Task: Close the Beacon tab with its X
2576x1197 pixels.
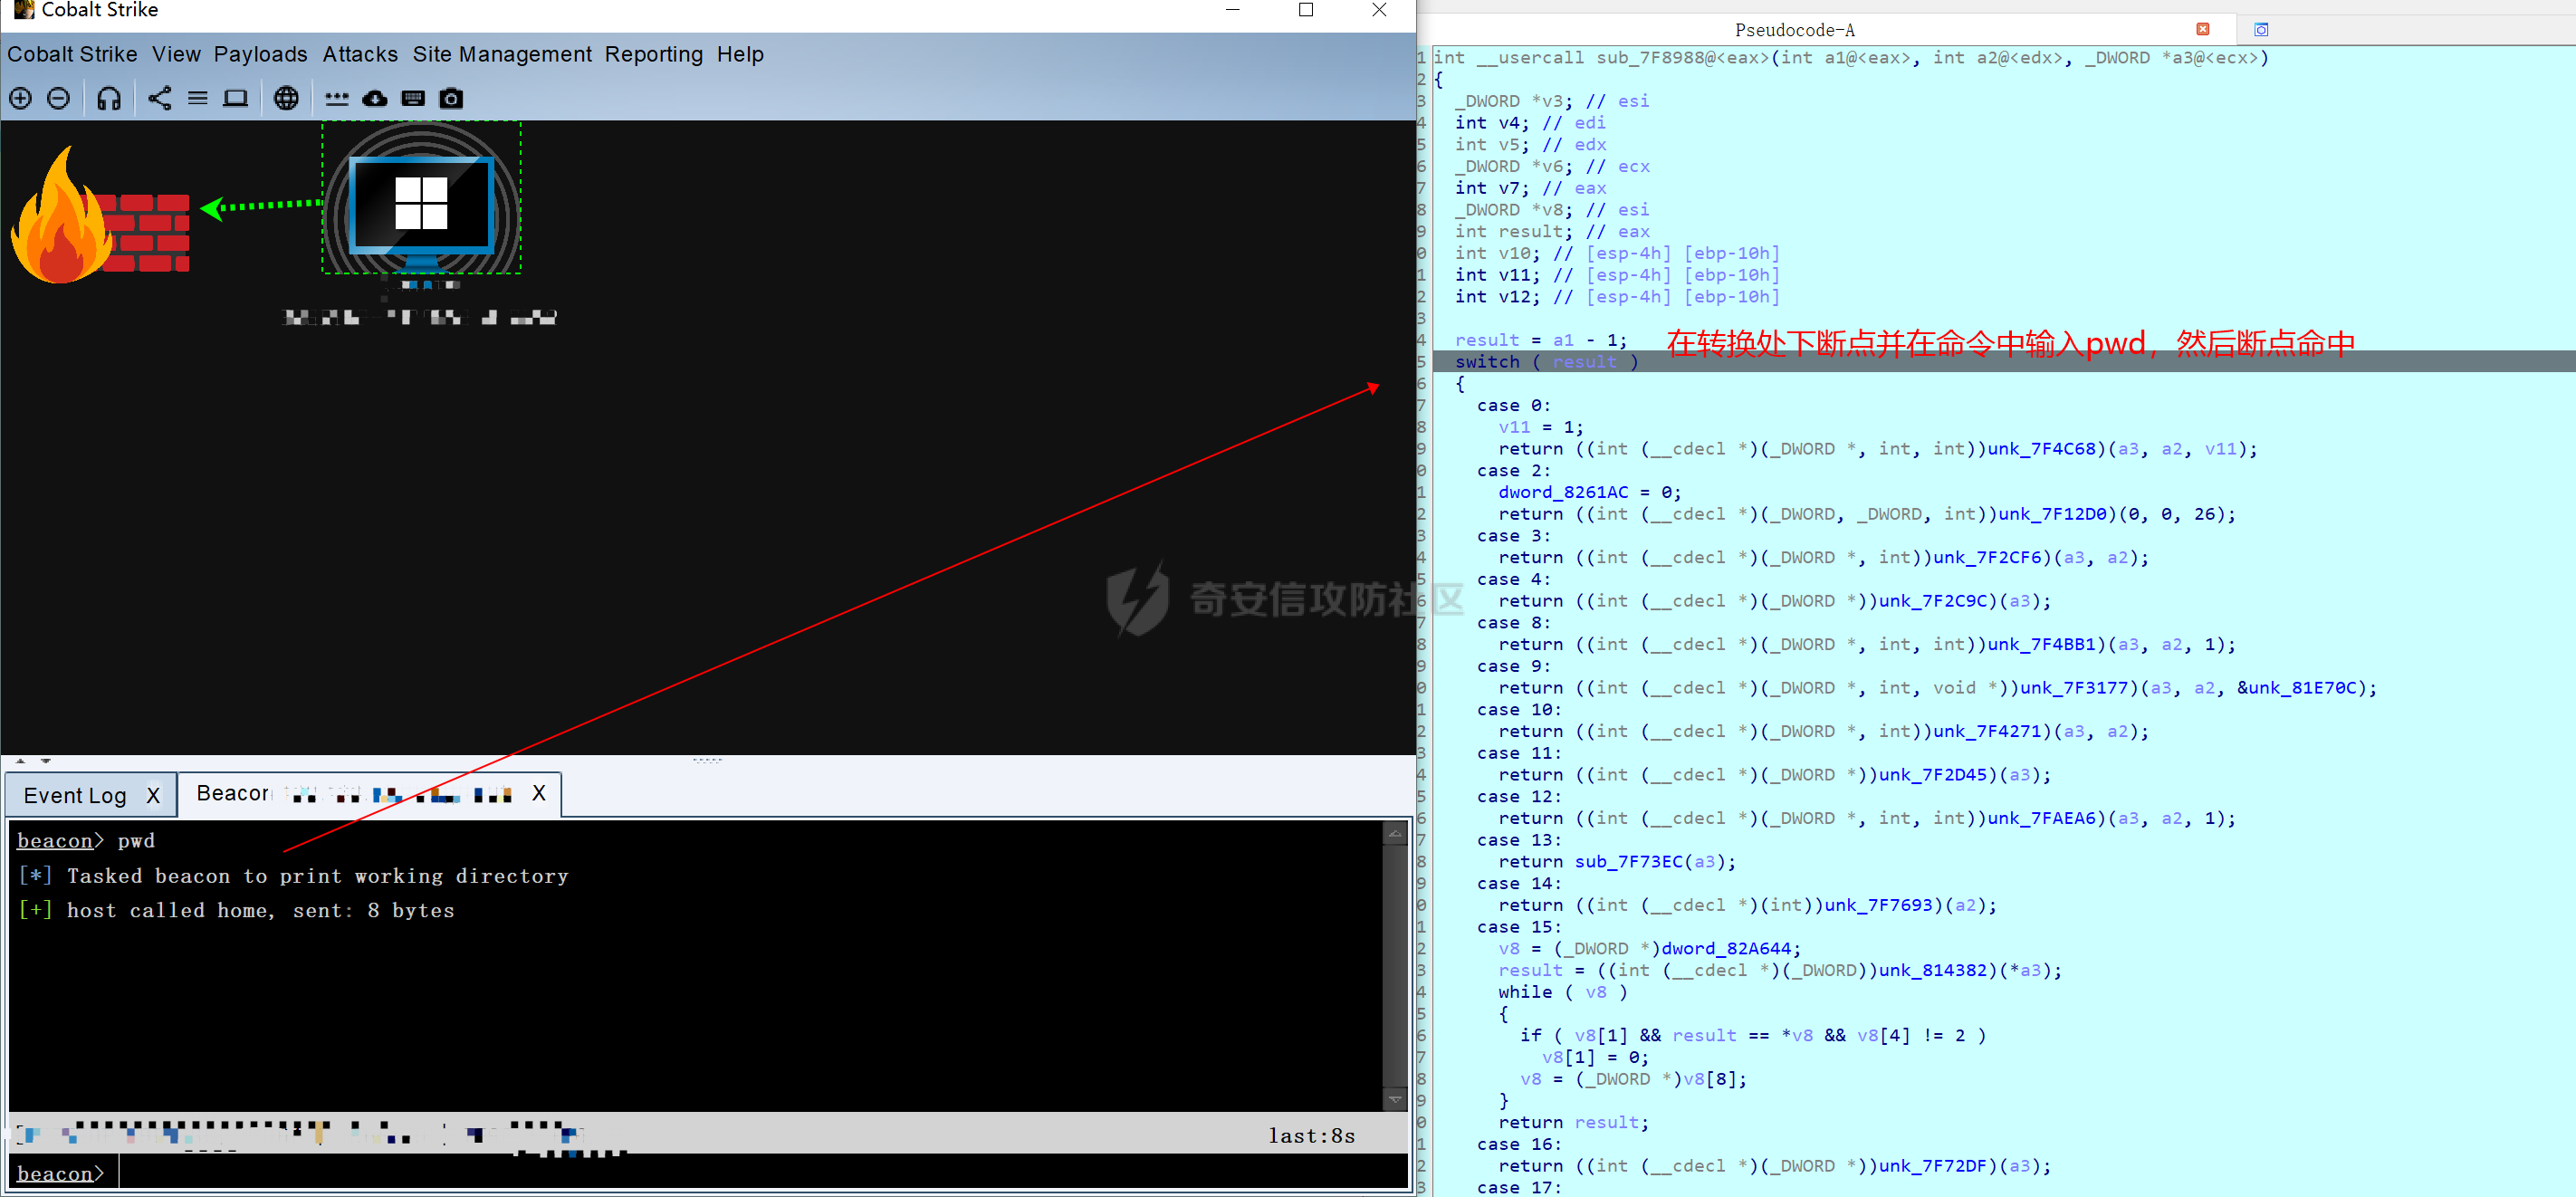Action: tap(539, 793)
